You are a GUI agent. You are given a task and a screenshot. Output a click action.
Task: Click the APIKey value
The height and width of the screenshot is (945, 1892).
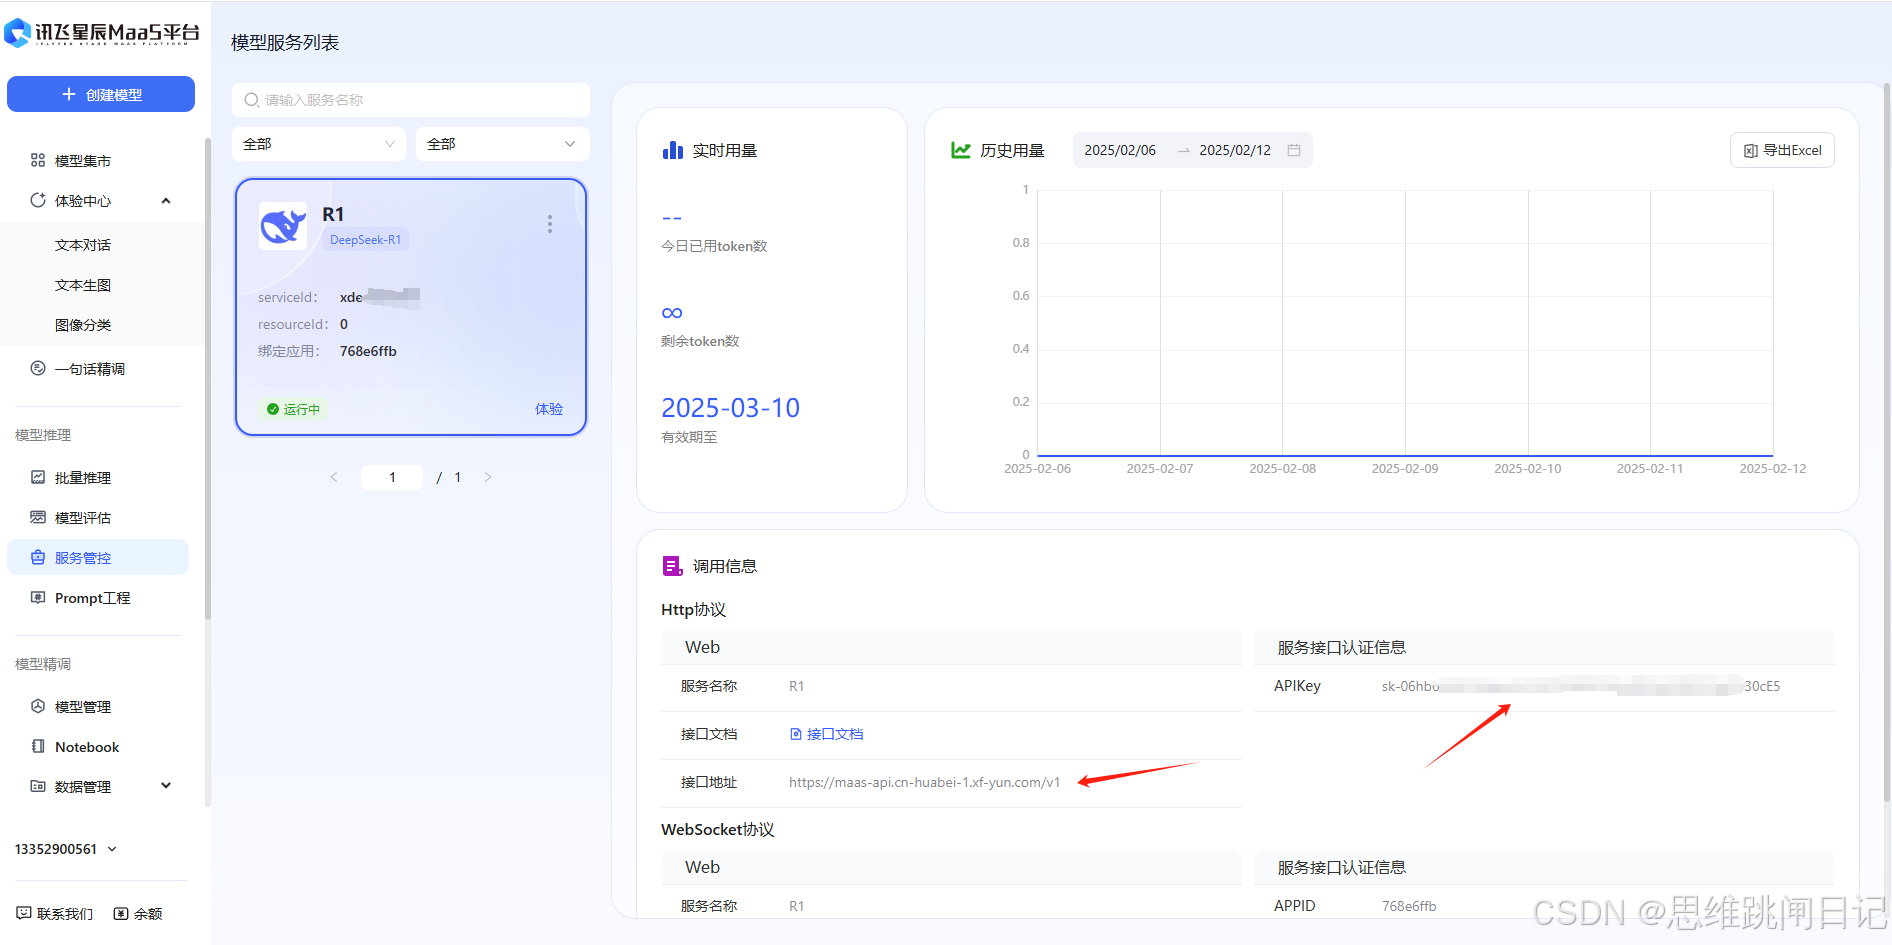[1581, 686]
